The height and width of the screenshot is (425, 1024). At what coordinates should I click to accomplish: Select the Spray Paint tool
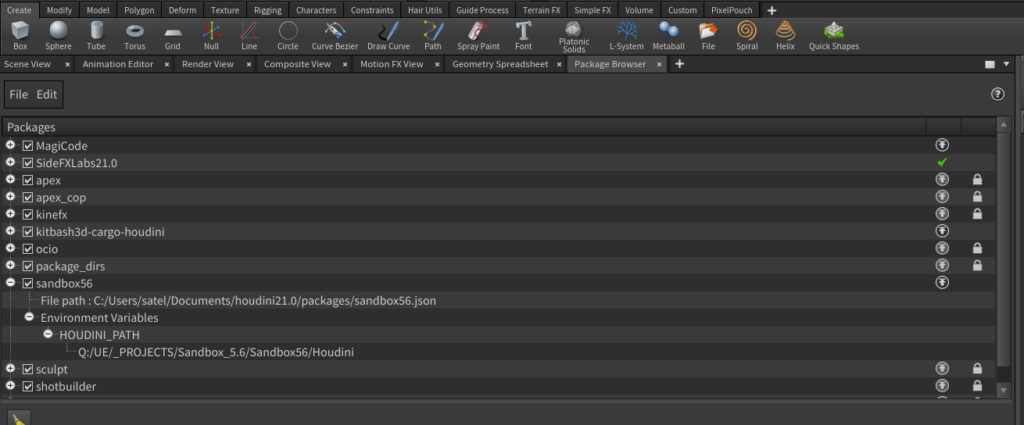coord(479,35)
